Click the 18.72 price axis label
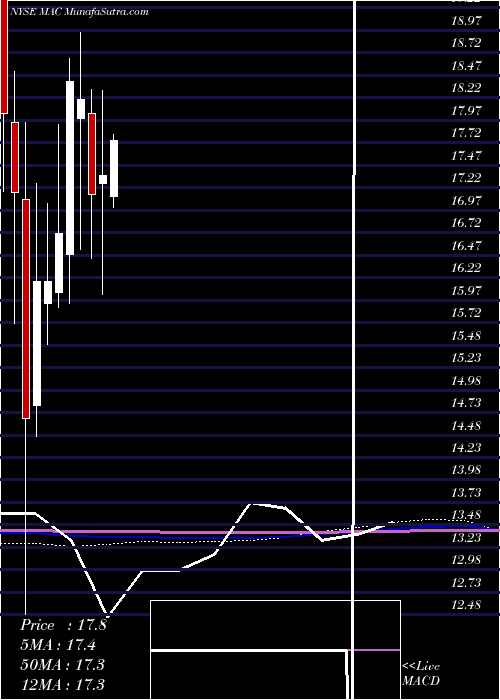 coord(466,43)
